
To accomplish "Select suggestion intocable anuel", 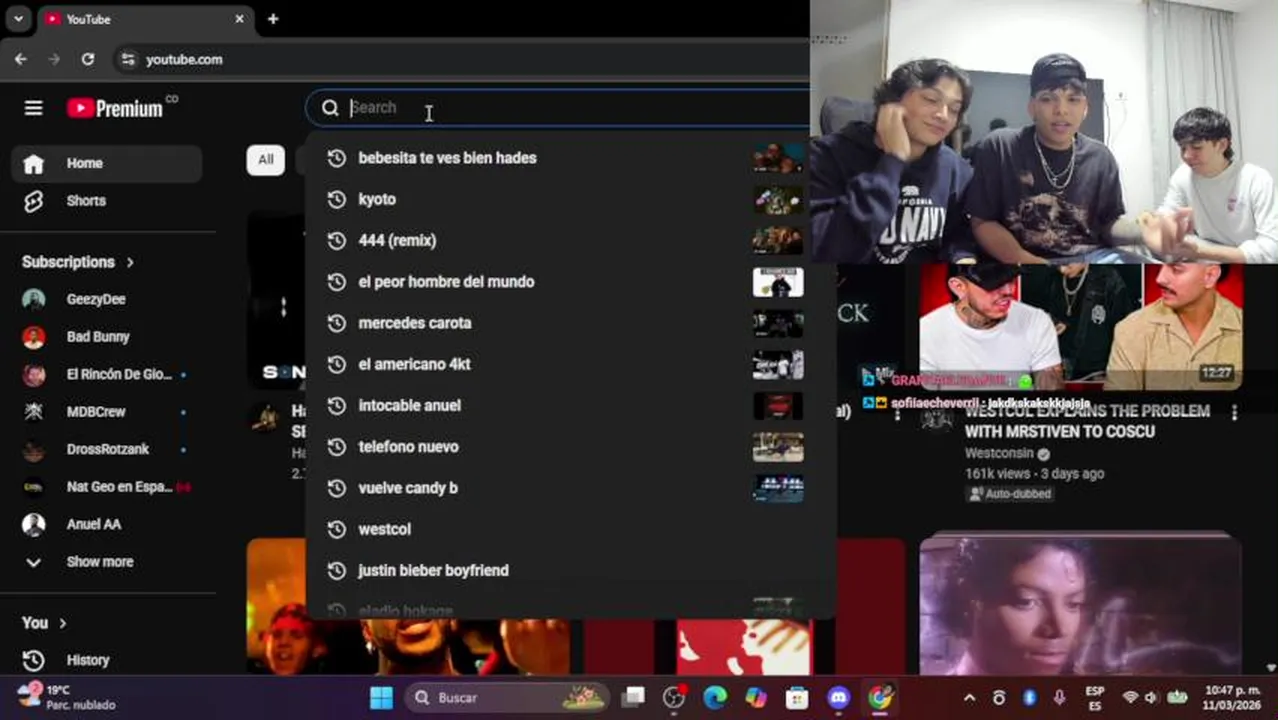I will tap(570, 405).
